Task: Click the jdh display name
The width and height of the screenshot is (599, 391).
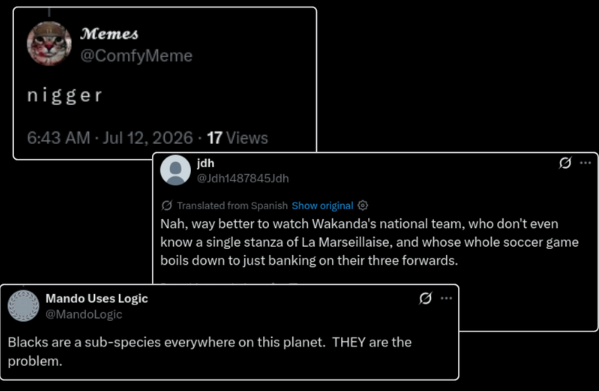Action: [206, 163]
